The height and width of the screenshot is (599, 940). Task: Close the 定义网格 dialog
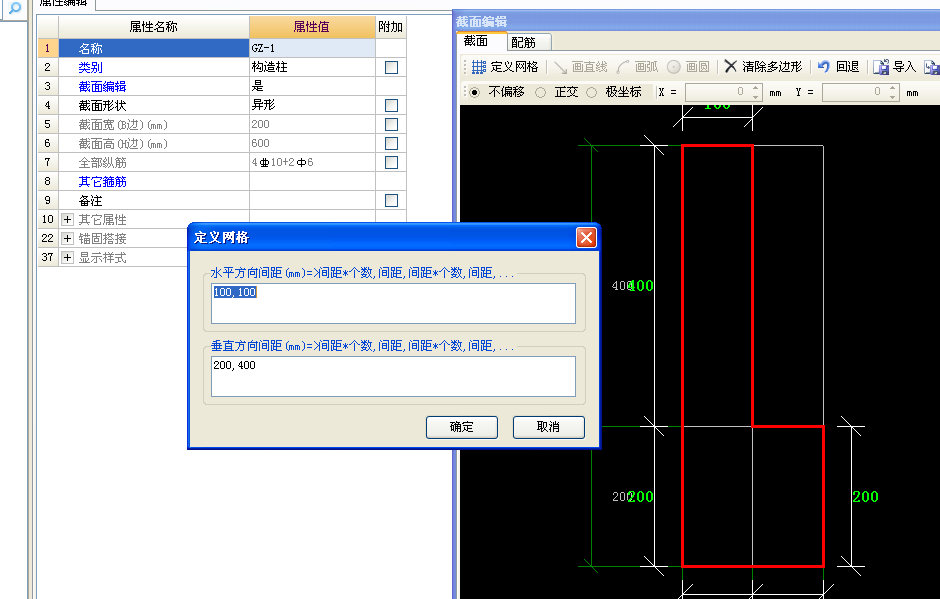click(x=586, y=237)
